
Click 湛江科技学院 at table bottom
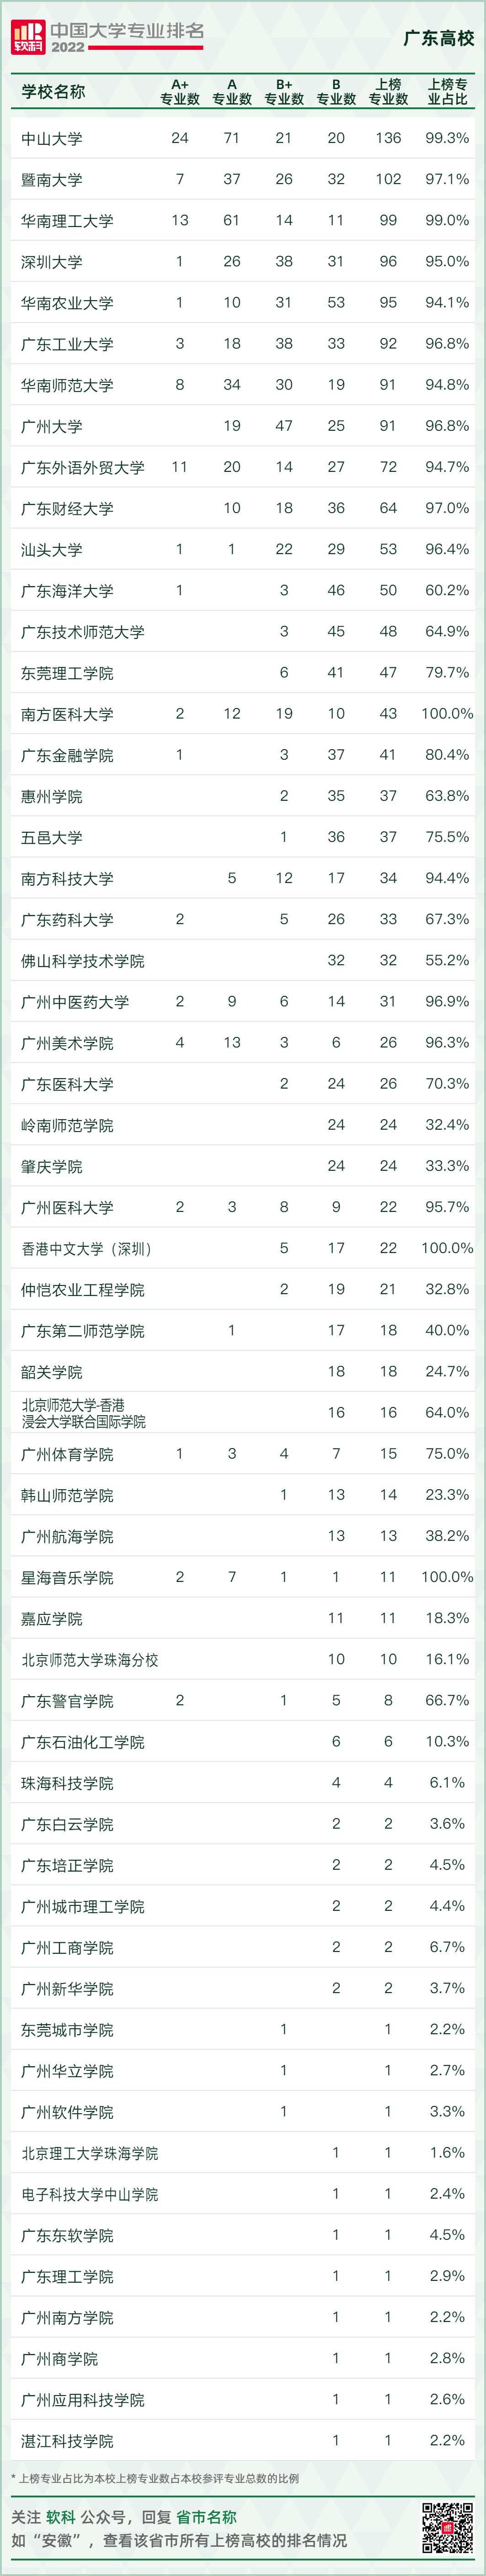[x=67, y=2440]
